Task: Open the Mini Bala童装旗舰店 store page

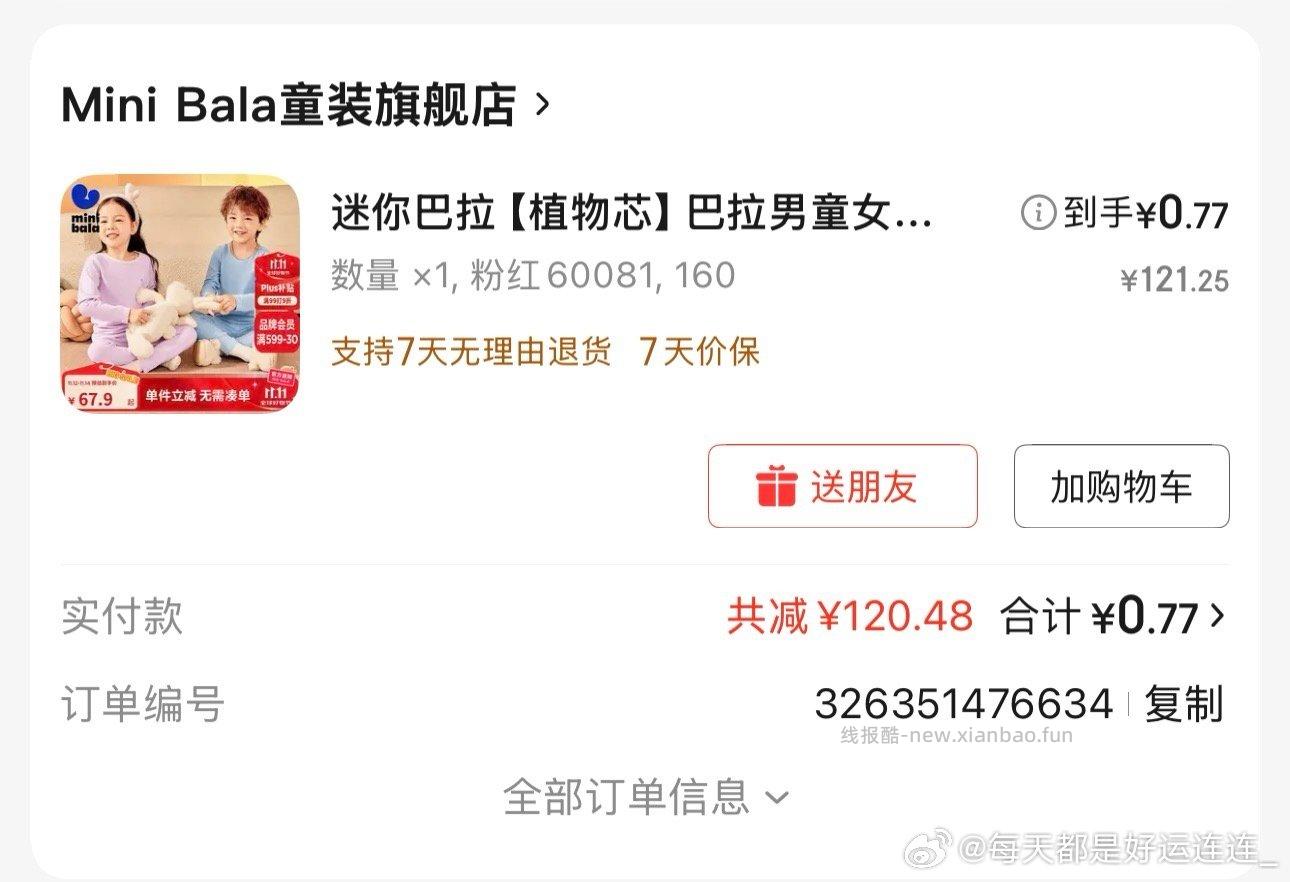Action: 288,105
